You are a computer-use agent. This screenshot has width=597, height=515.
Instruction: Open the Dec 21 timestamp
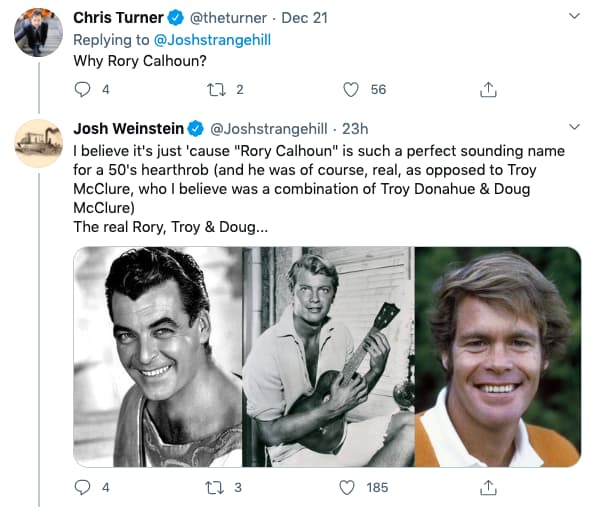(304, 18)
